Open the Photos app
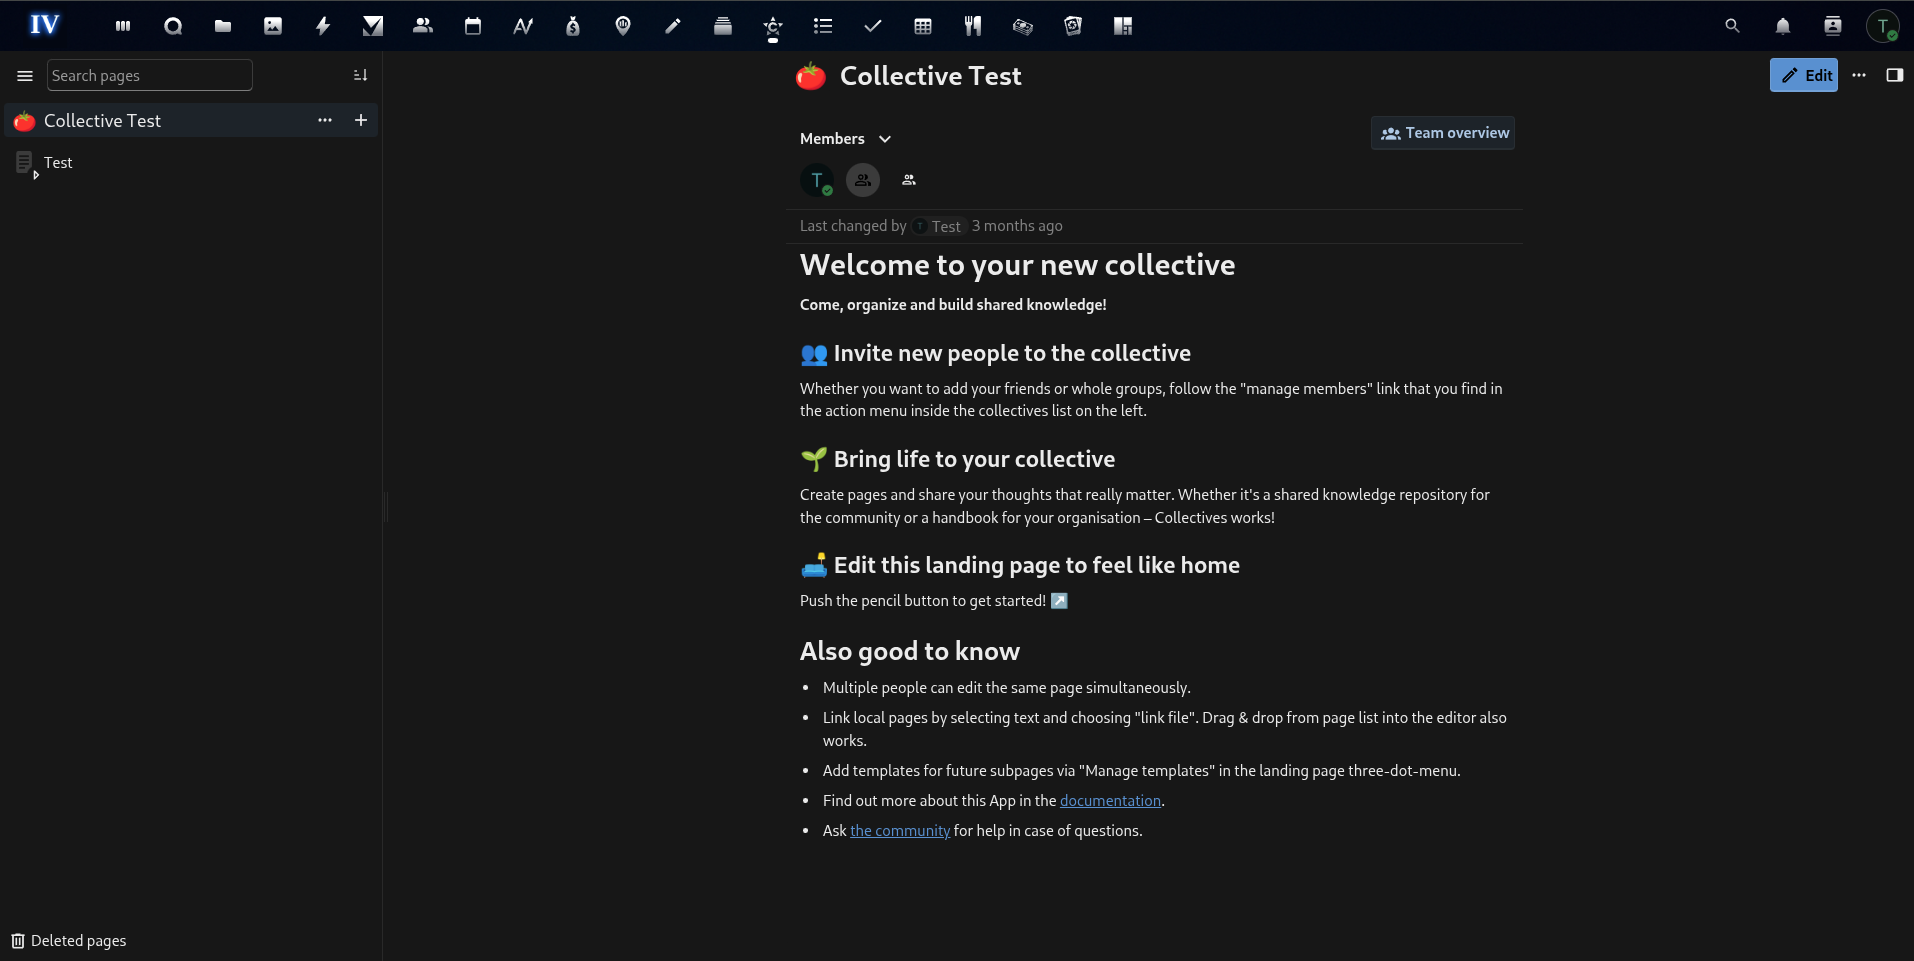Image resolution: width=1914 pixels, height=961 pixels. coord(273,25)
